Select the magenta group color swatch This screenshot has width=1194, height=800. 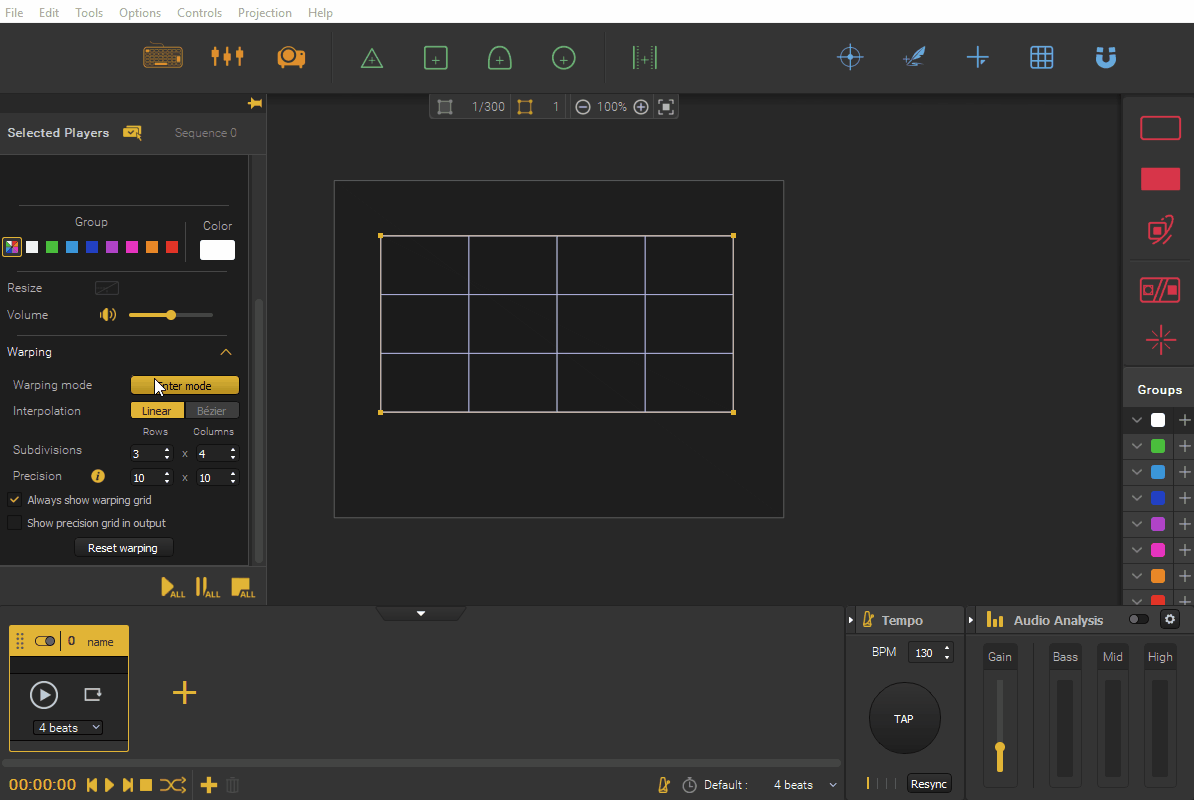(132, 247)
